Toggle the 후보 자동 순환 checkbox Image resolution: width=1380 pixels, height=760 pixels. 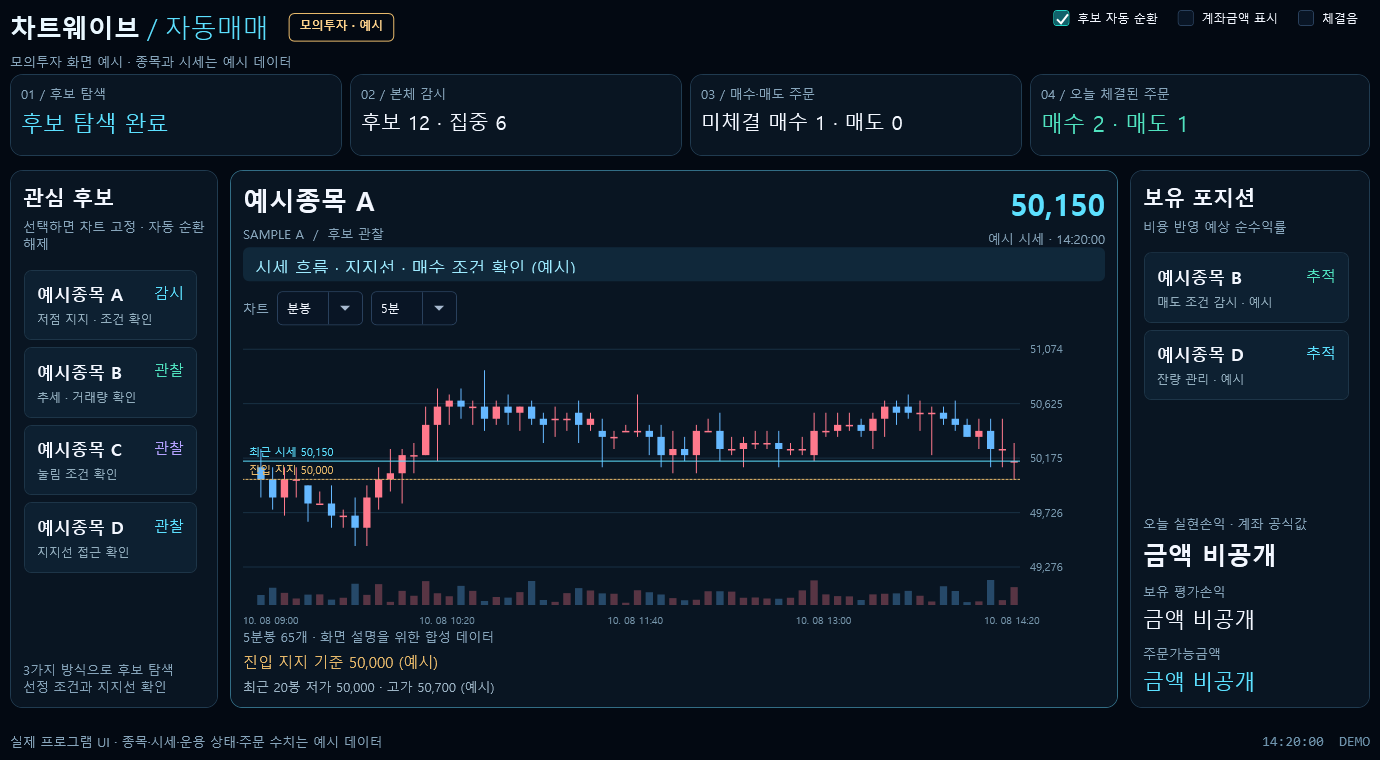click(x=1062, y=18)
